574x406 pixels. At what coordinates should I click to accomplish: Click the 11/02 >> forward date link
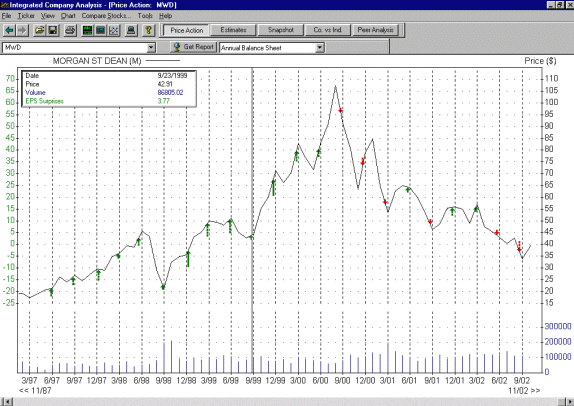click(524, 391)
